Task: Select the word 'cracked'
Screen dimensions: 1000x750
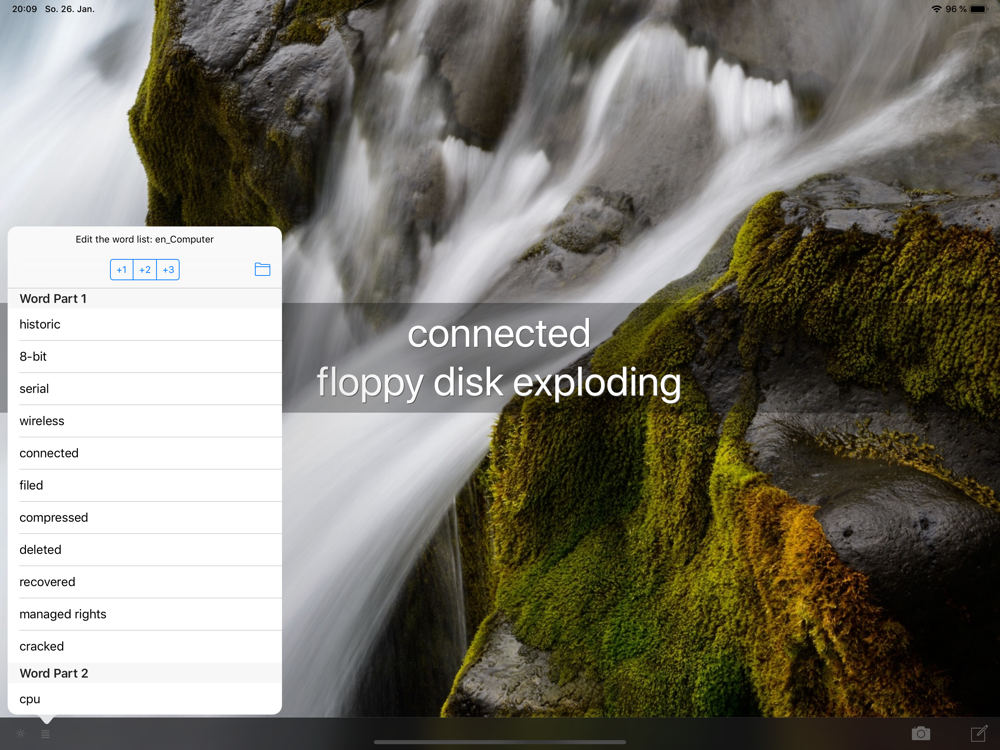Action: (x=145, y=647)
